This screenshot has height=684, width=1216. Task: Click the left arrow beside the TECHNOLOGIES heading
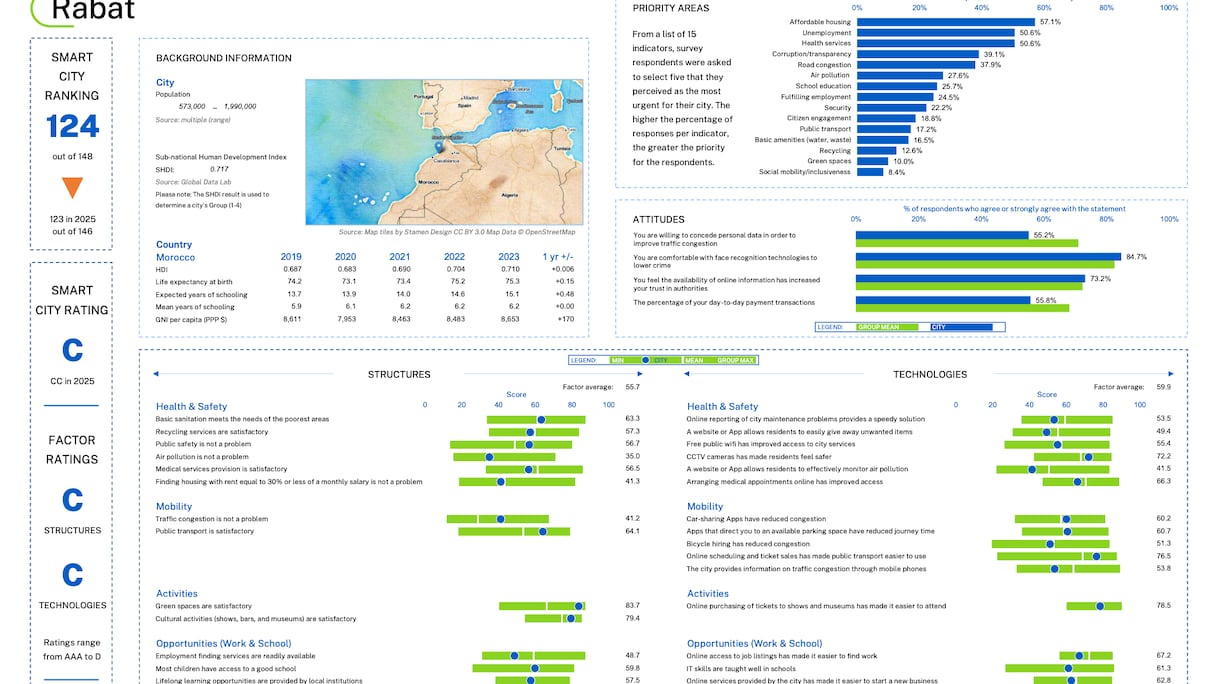(x=687, y=375)
